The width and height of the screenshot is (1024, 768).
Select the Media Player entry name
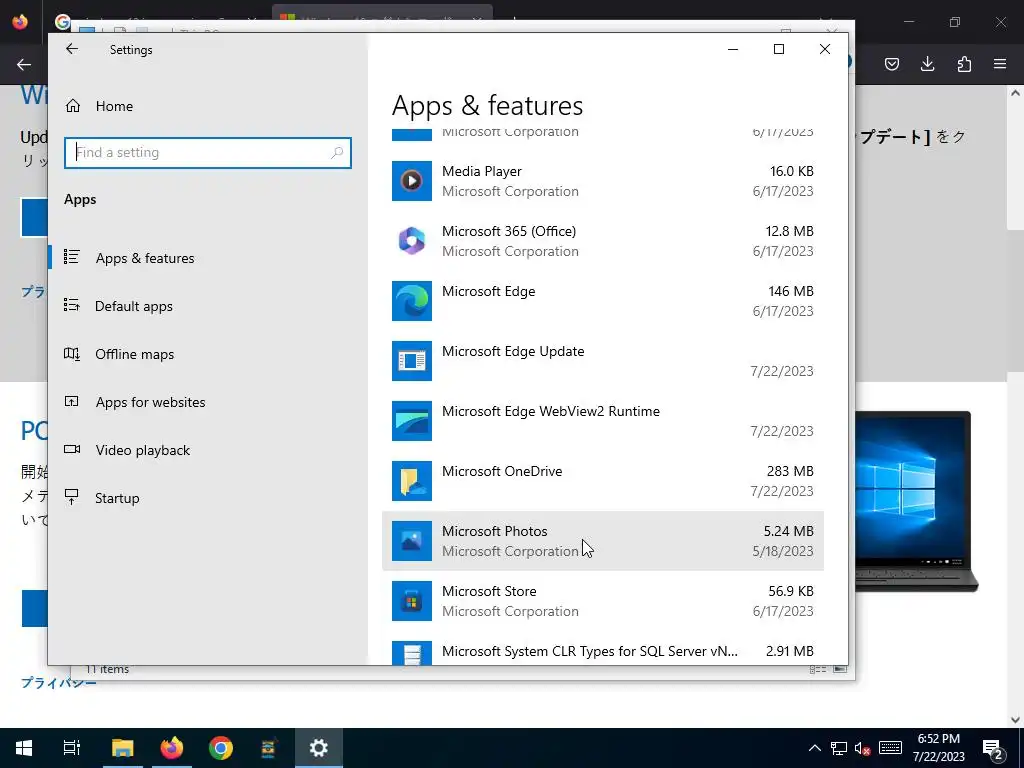[x=481, y=171]
